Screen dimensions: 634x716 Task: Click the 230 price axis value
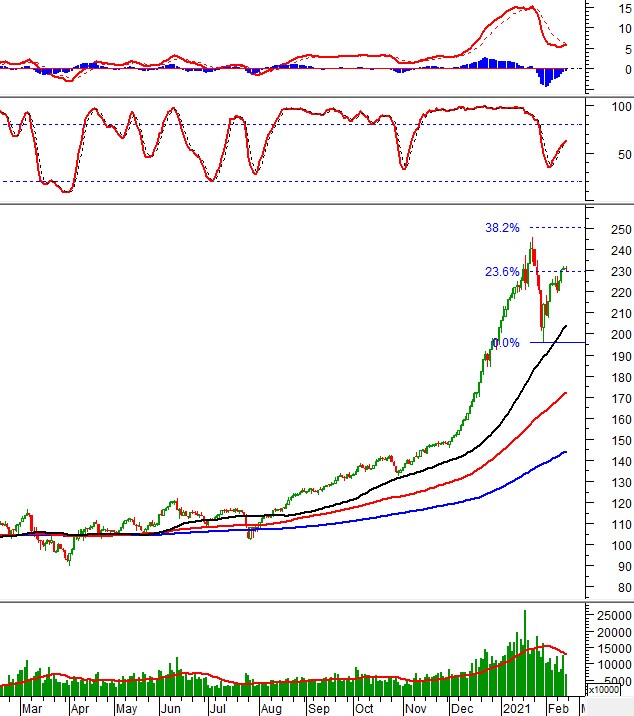click(621, 271)
